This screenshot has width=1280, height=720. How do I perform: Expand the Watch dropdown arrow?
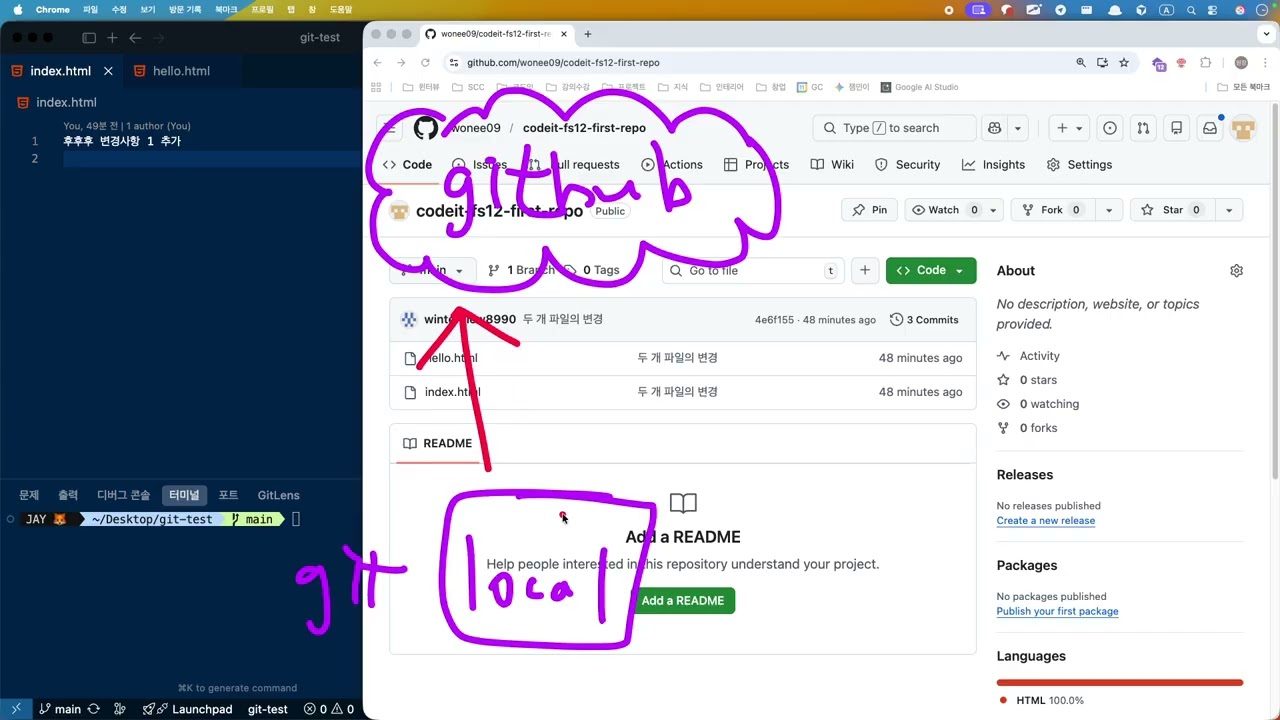(x=993, y=210)
